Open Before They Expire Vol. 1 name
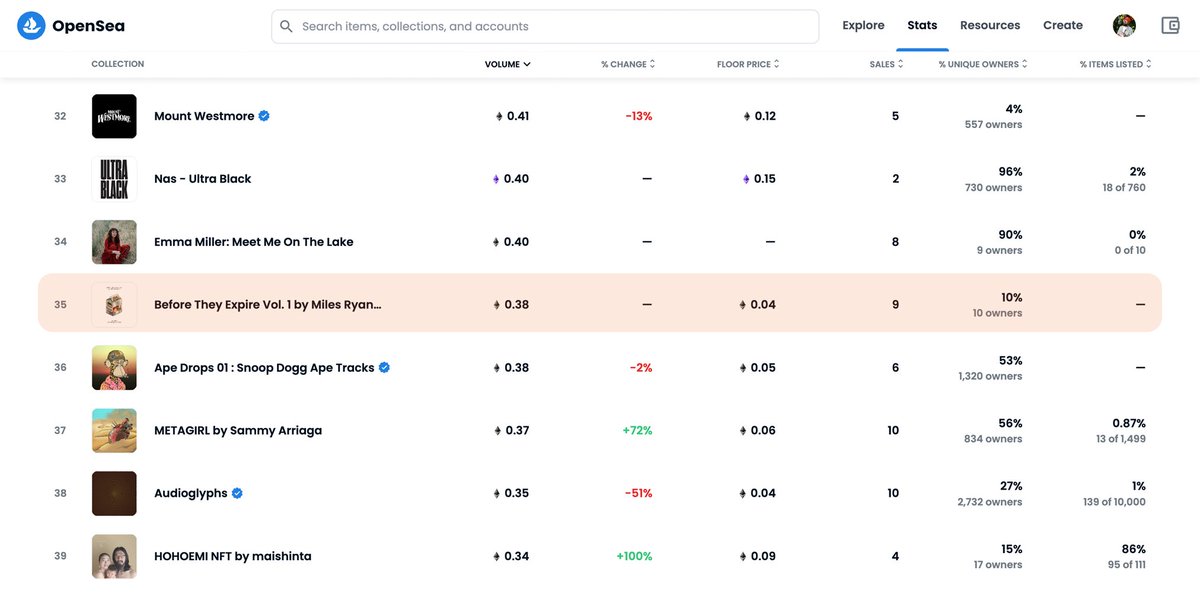Image resolution: width=1200 pixels, height=600 pixels. coord(268,305)
